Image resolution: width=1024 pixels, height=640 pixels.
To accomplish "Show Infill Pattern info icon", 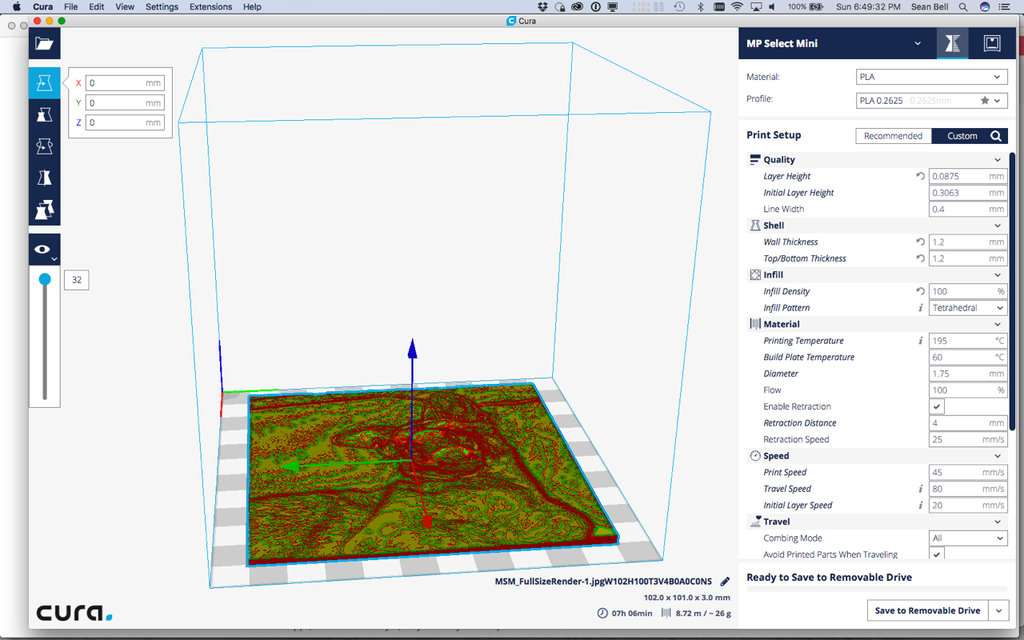I will click(x=921, y=308).
